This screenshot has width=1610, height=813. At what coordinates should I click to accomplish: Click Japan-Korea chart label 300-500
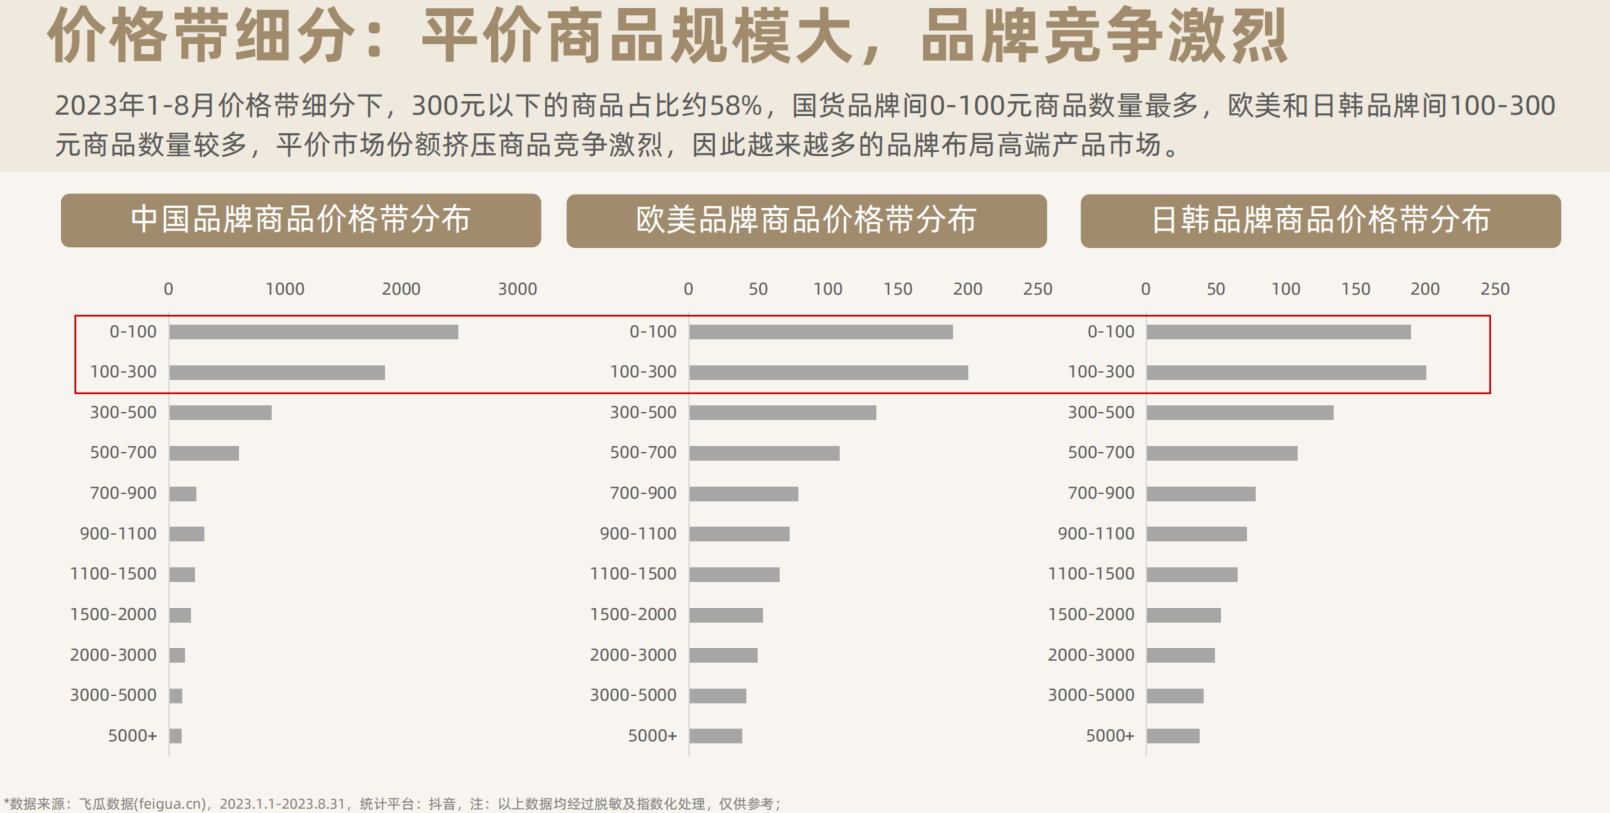point(1101,413)
